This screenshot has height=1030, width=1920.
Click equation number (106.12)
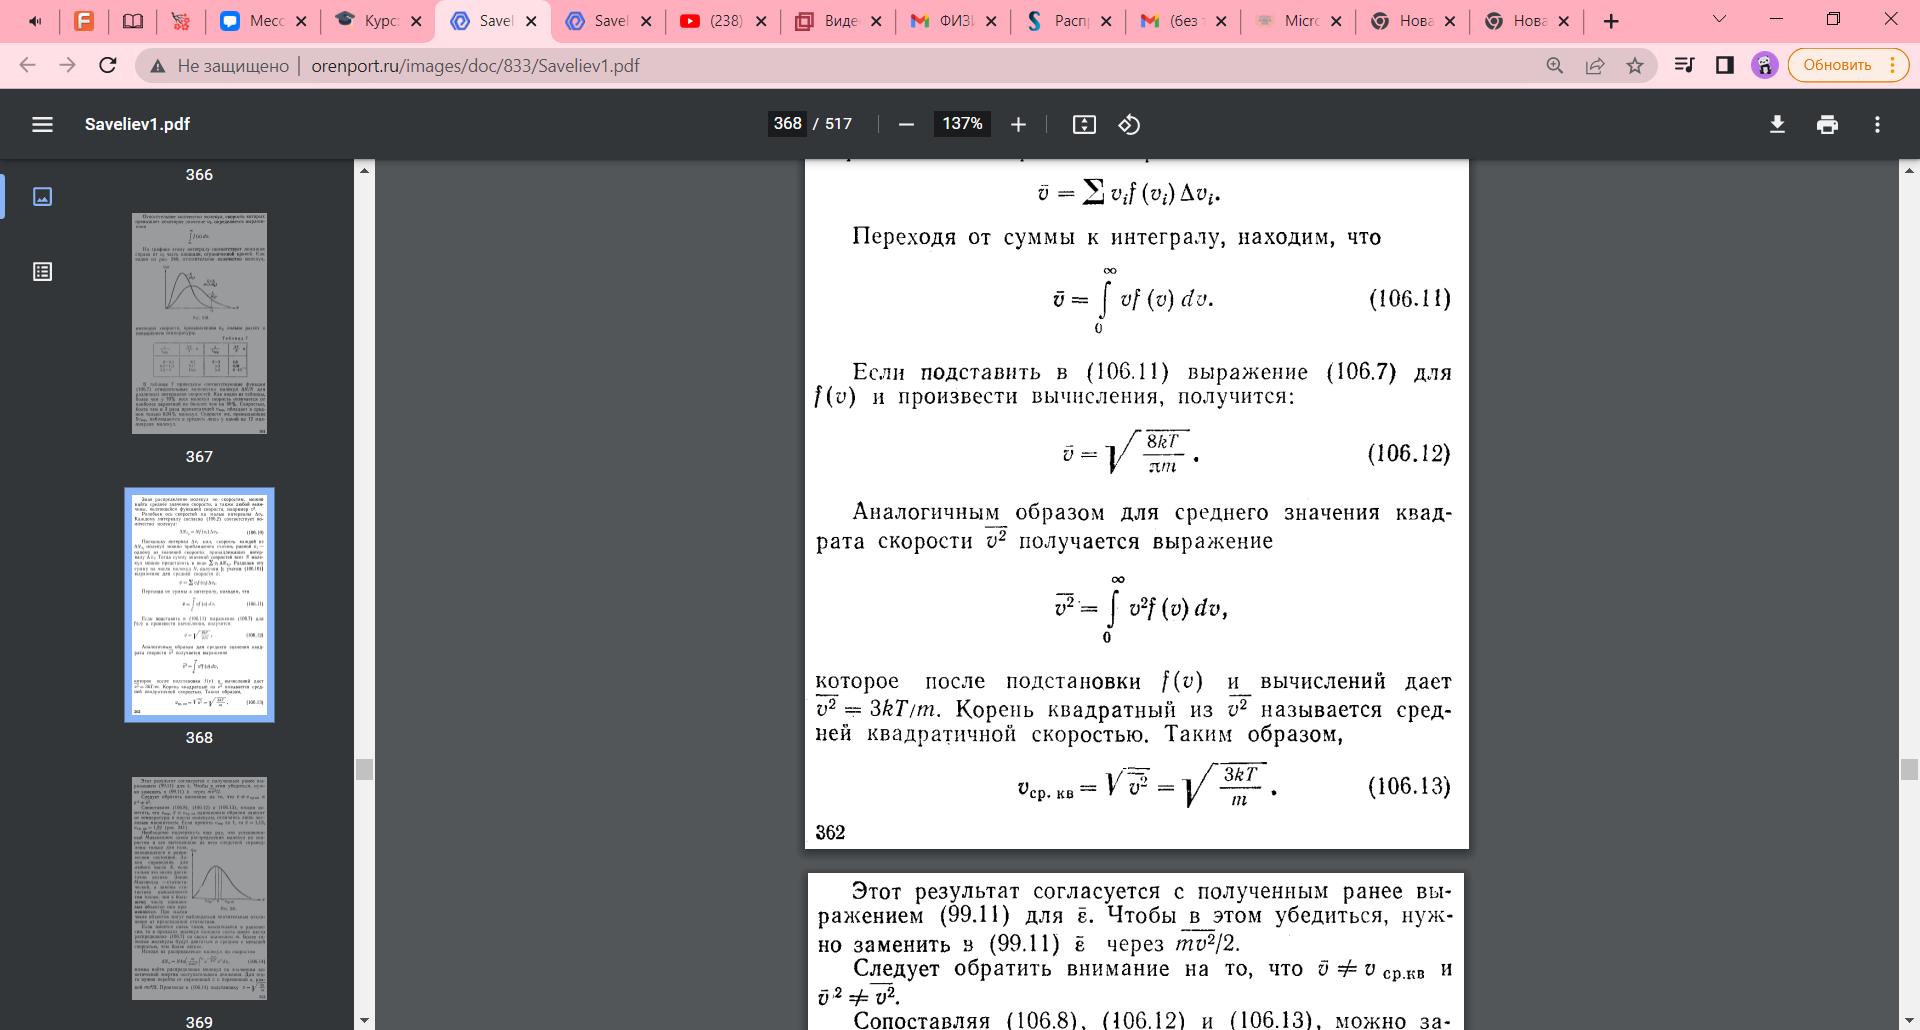tap(1408, 454)
